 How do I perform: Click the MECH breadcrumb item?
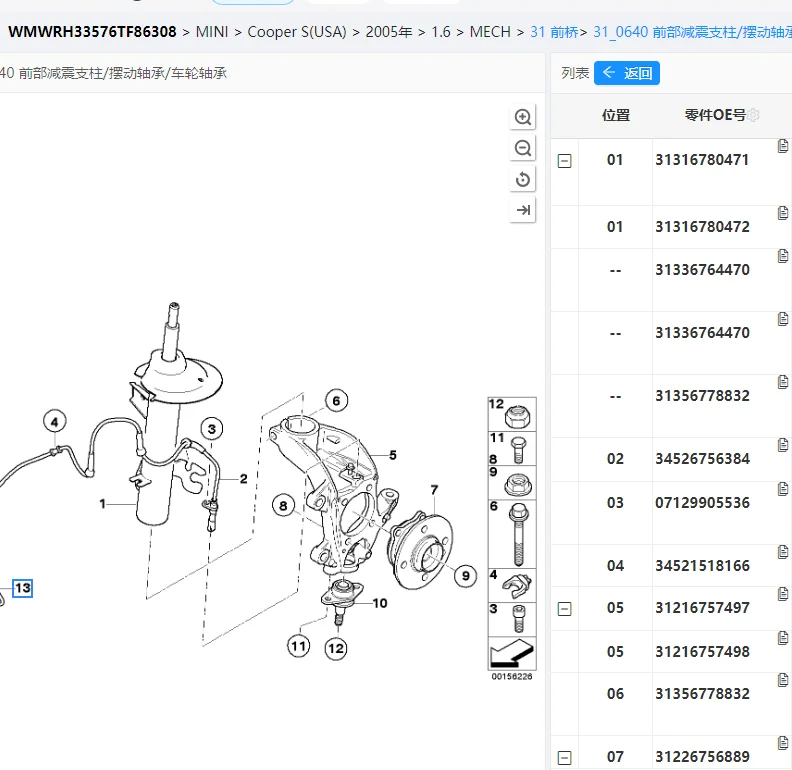490,32
